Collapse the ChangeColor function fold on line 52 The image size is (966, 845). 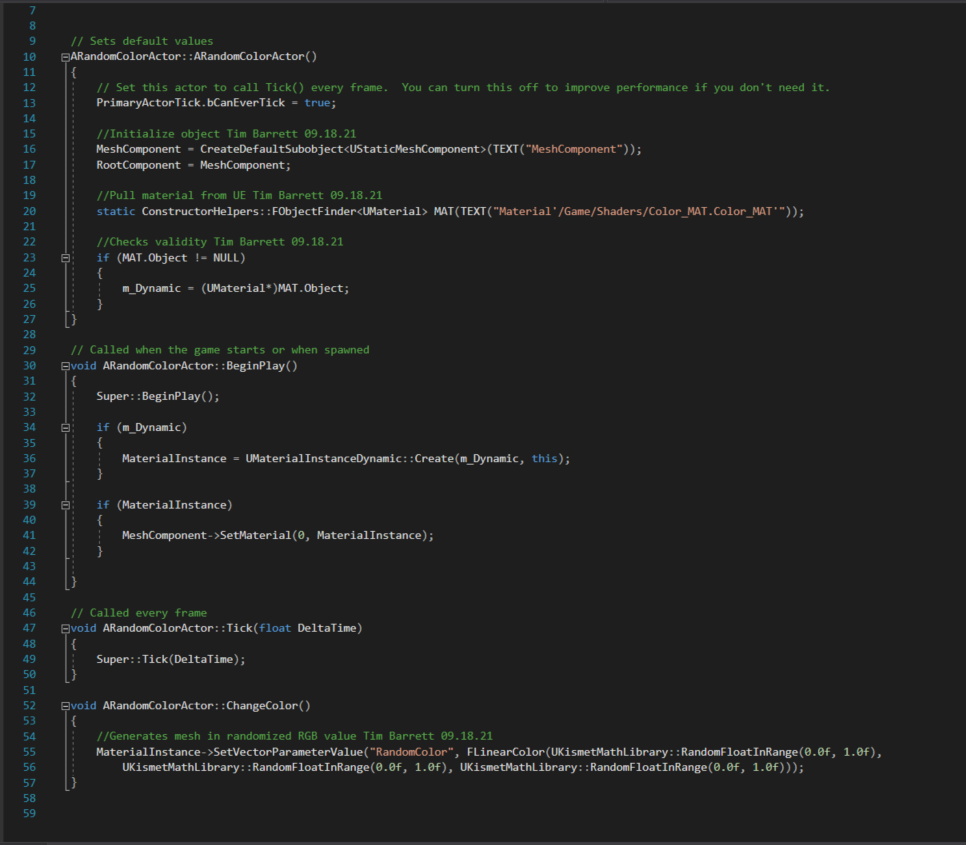65,706
